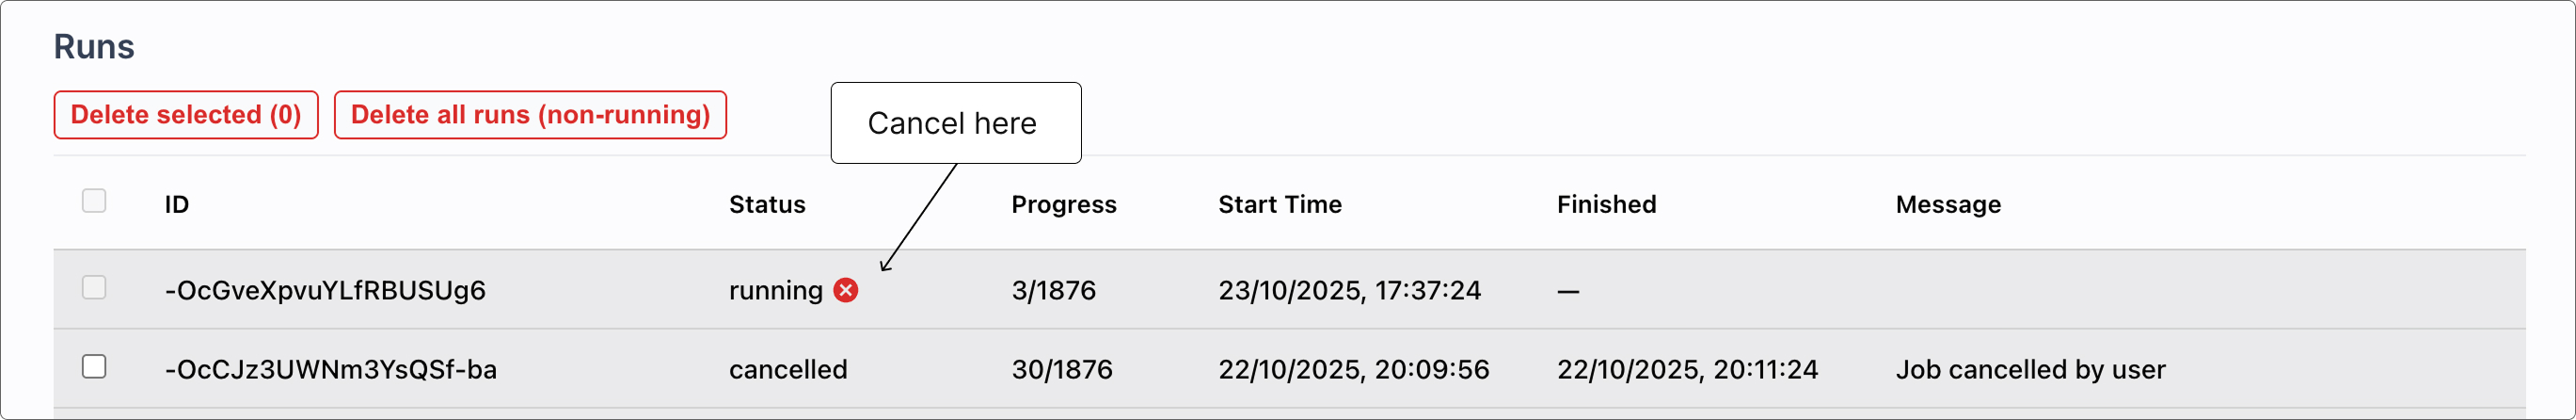The image size is (2576, 420).
Task: Open run ID -OcGveXpvuYLfRBUSUg6
Action: coord(325,290)
